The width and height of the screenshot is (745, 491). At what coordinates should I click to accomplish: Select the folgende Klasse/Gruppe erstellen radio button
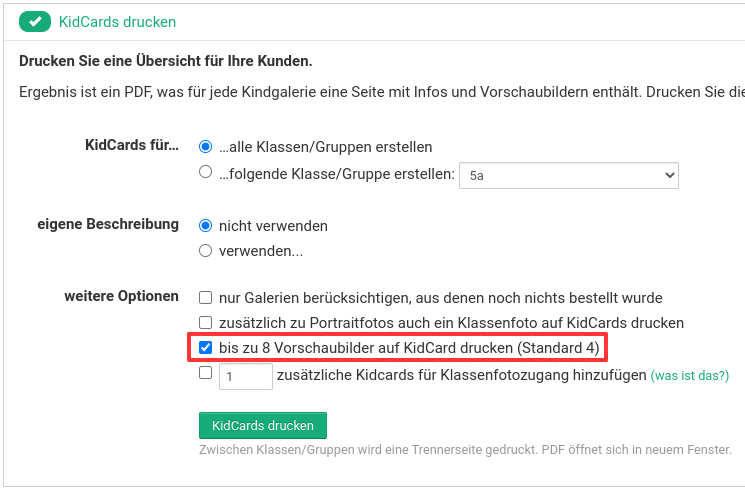pyautogui.click(x=206, y=172)
